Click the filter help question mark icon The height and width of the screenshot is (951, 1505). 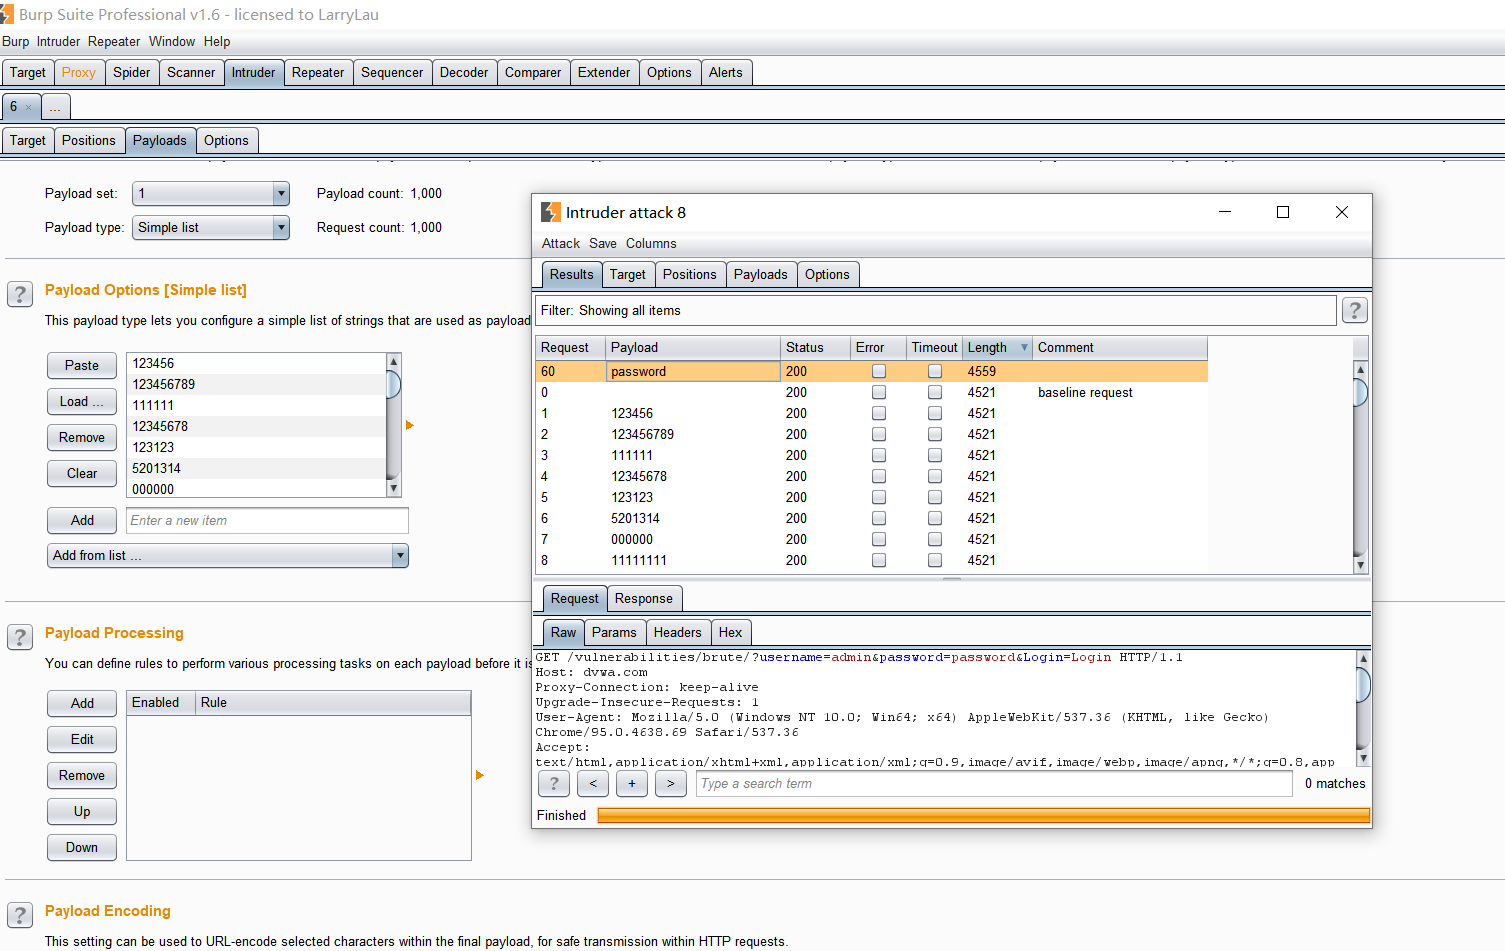click(x=1355, y=310)
